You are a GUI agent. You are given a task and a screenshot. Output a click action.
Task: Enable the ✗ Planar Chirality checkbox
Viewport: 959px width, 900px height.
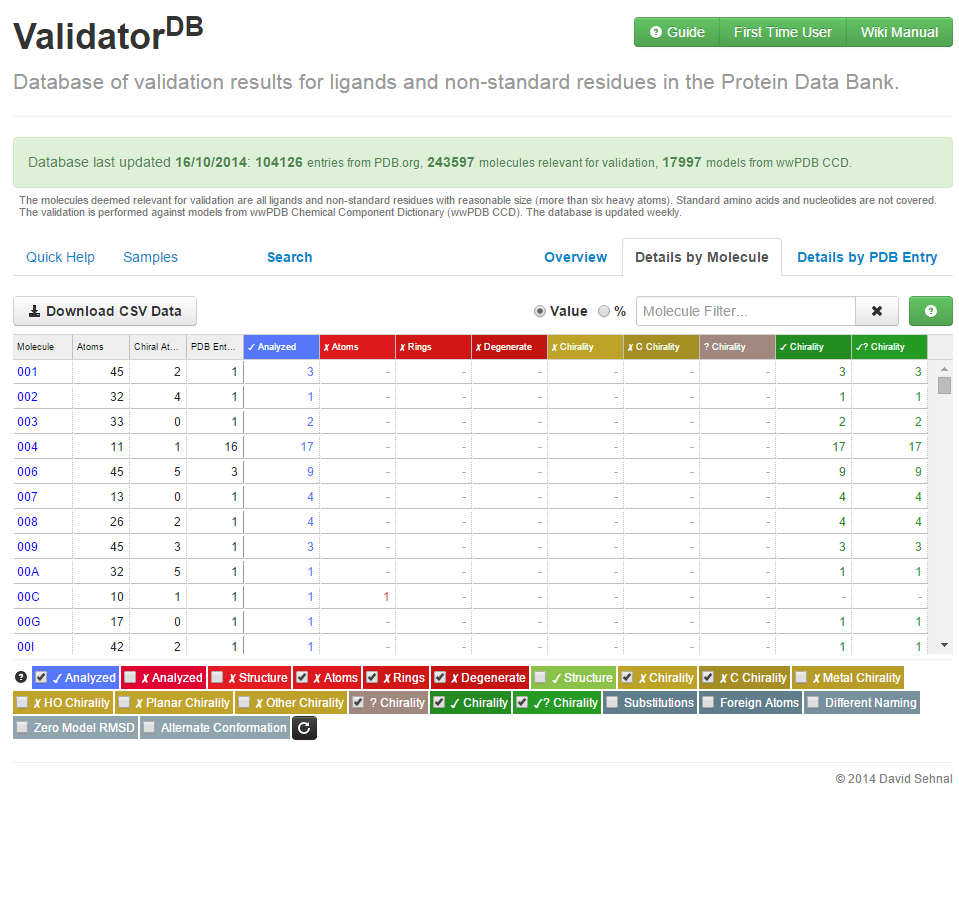[x=124, y=702]
